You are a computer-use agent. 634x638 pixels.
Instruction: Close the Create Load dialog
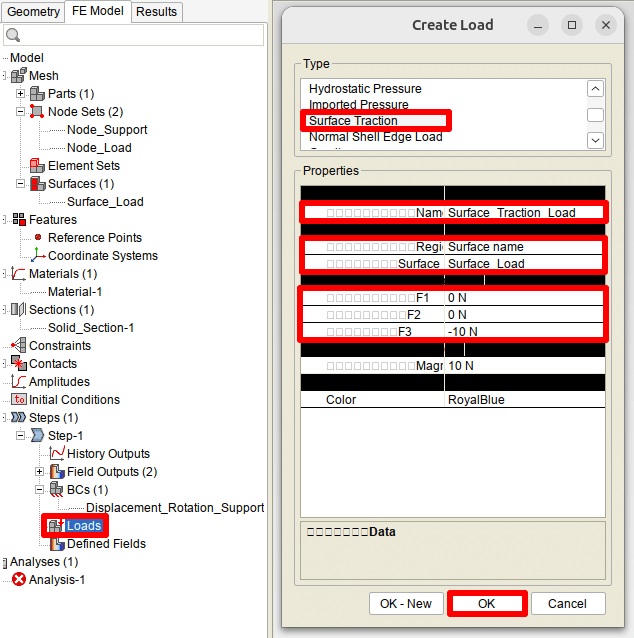606,25
